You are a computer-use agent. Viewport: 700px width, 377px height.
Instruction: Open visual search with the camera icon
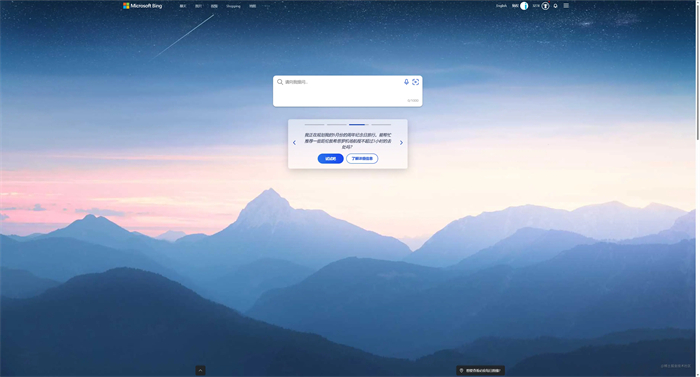click(x=416, y=82)
